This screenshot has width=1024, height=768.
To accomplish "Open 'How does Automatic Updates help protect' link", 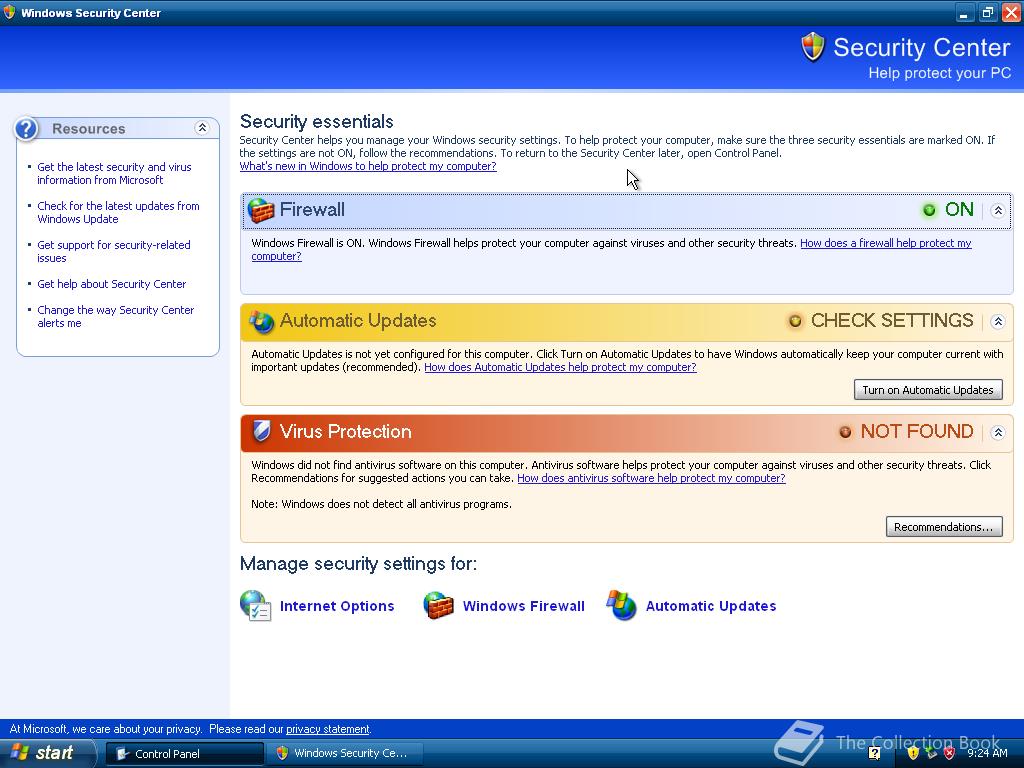I will 560,367.
